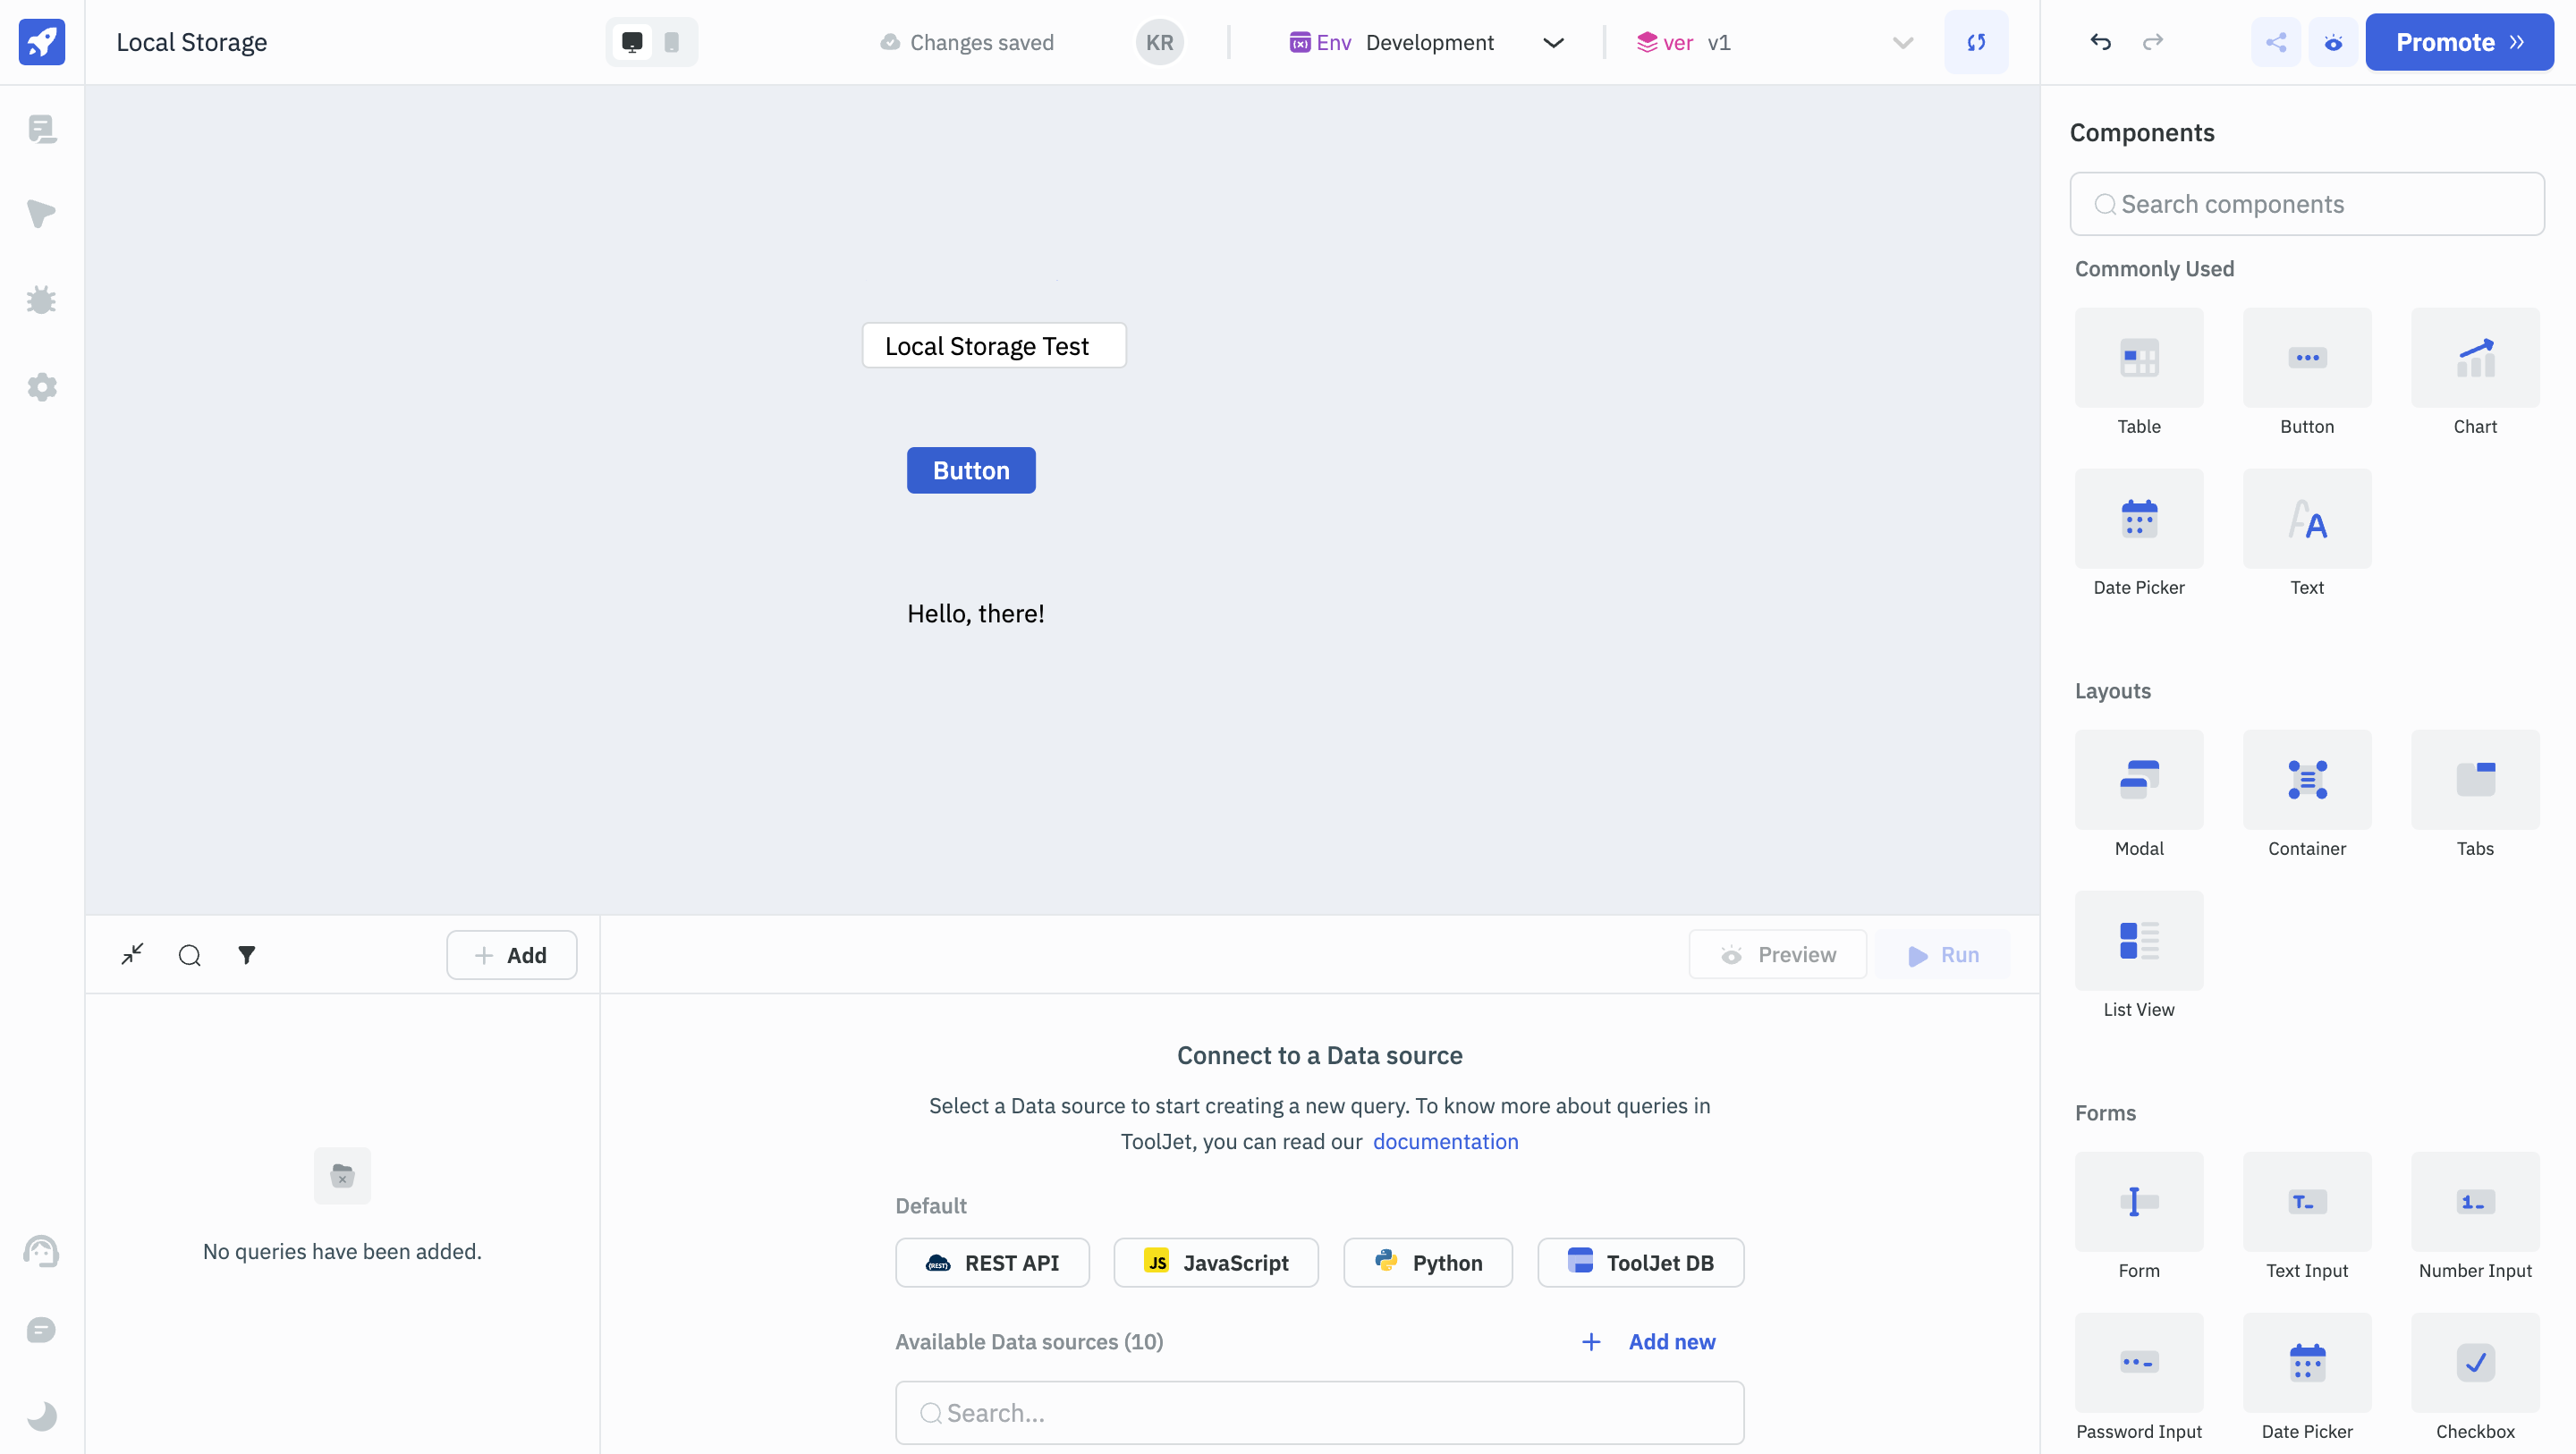Open the app preview eye icon
The height and width of the screenshot is (1454, 2576).
pyautogui.click(x=2333, y=42)
